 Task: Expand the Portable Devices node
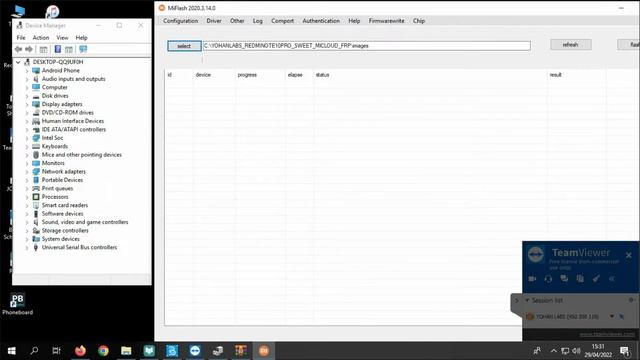point(27,180)
